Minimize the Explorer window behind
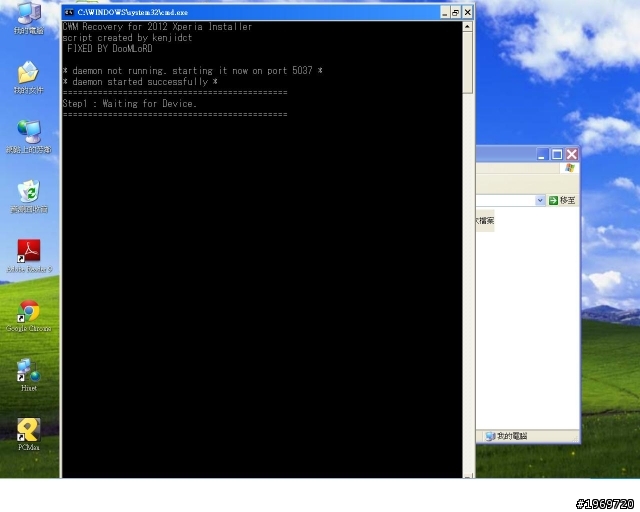Screen dimensions: 640x512 click(542, 154)
